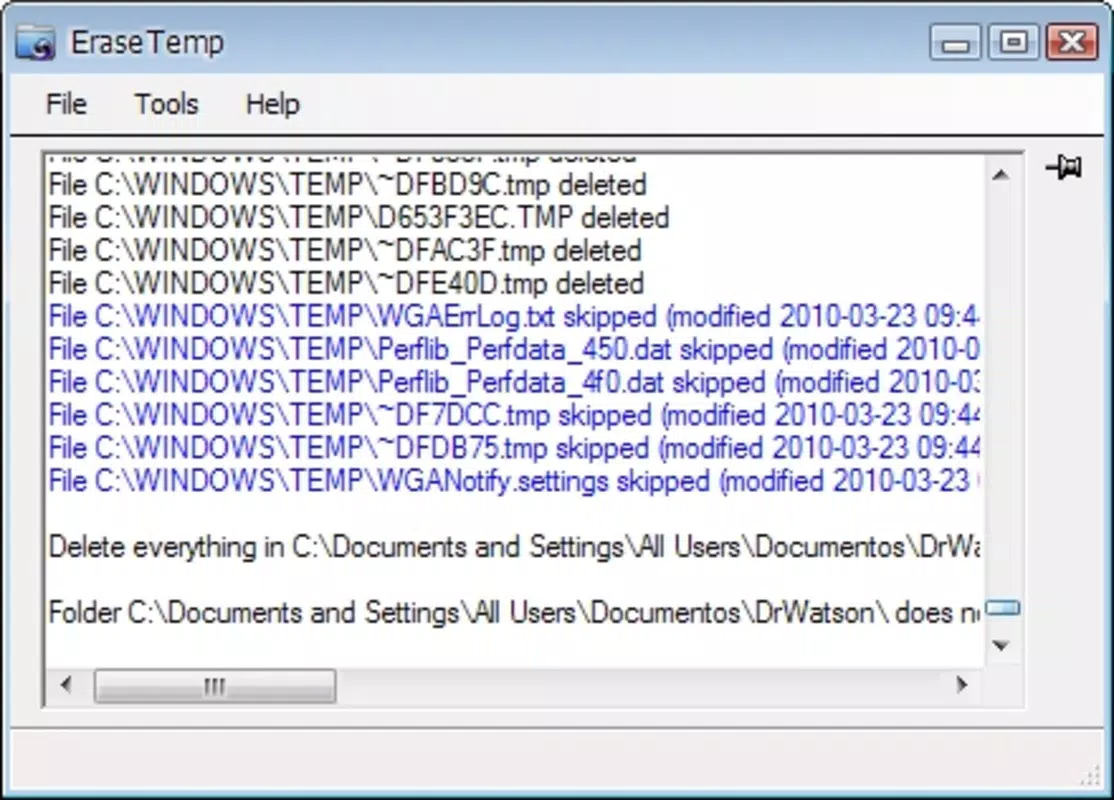
Task: Click the vertical scrollbar down arrow
Action: [1000, 645]
